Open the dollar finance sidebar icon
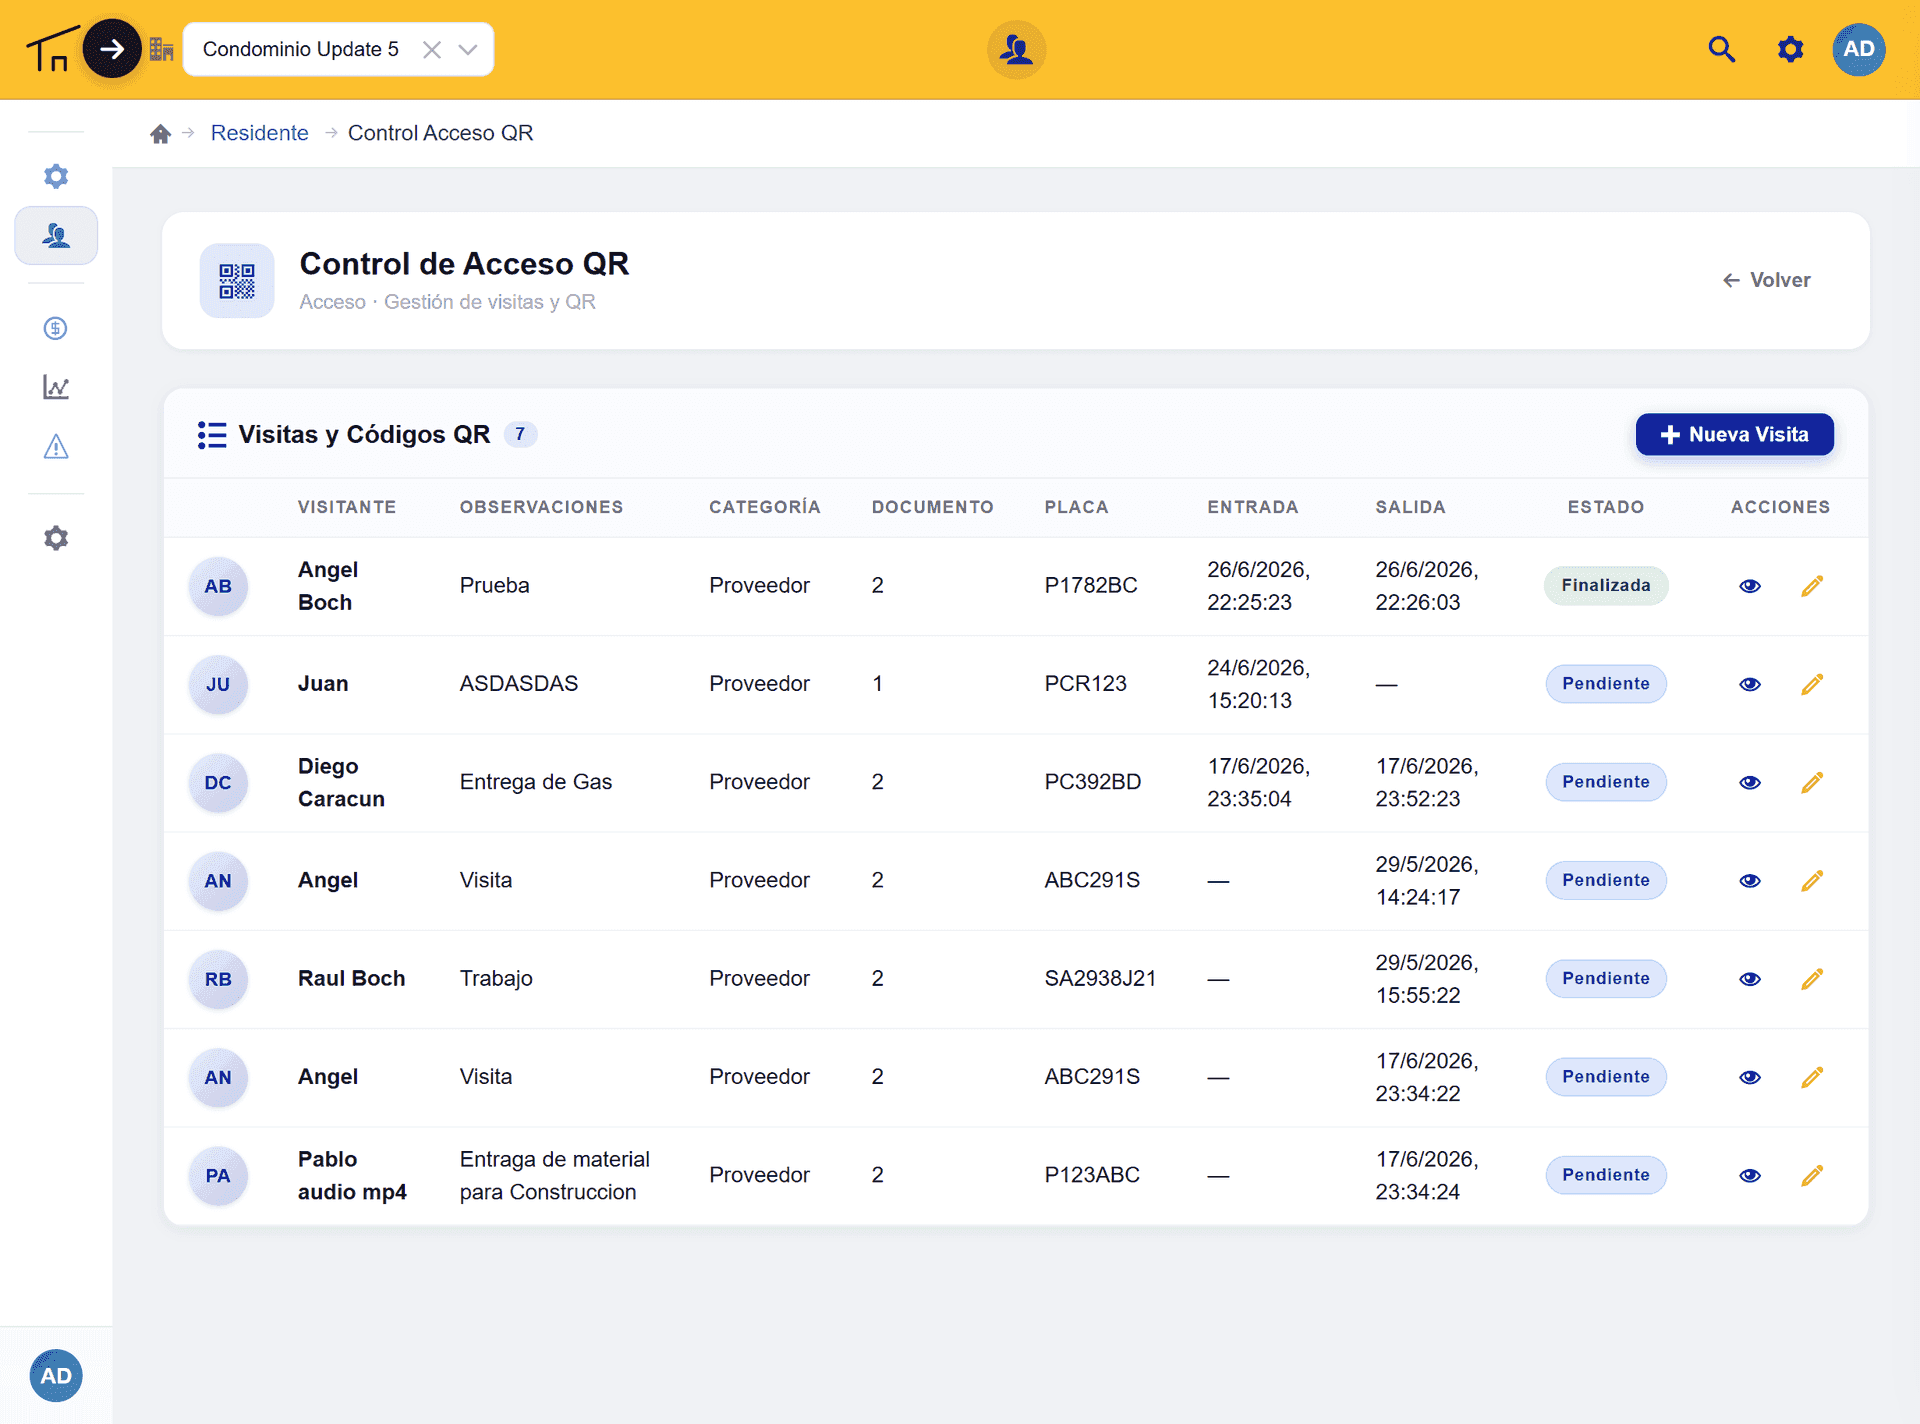 [56, 328]
